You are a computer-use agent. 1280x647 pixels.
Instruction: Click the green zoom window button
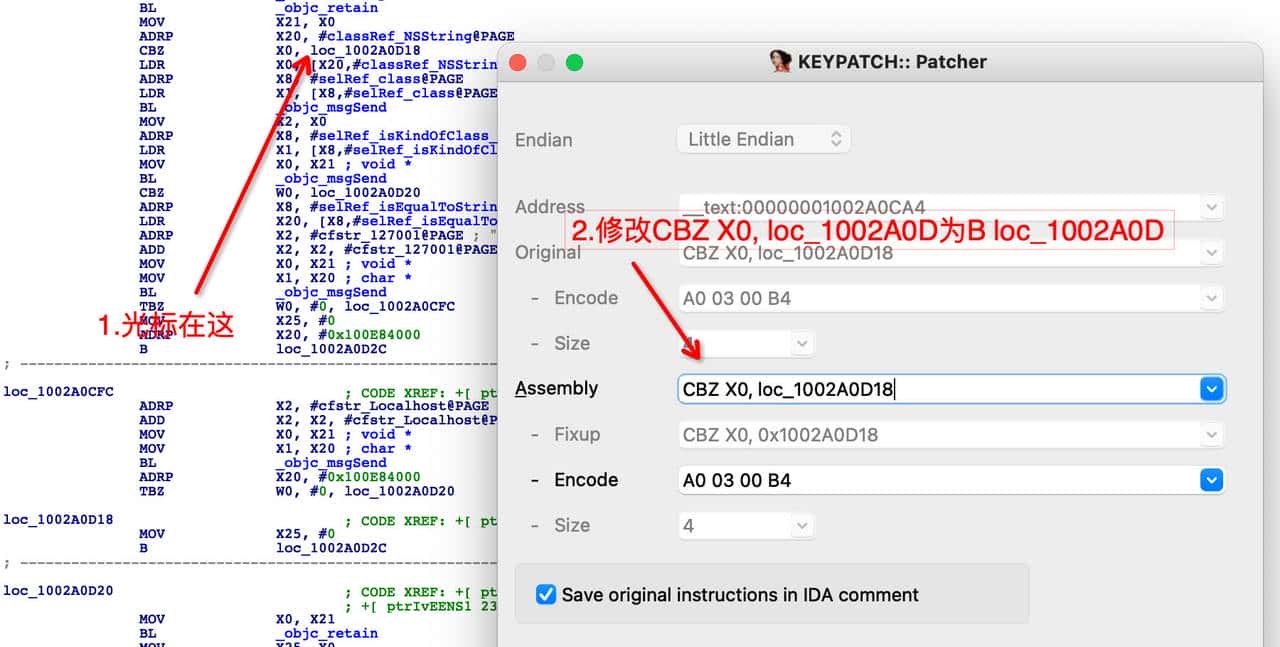pyautogui.click(x=574, y=62)
